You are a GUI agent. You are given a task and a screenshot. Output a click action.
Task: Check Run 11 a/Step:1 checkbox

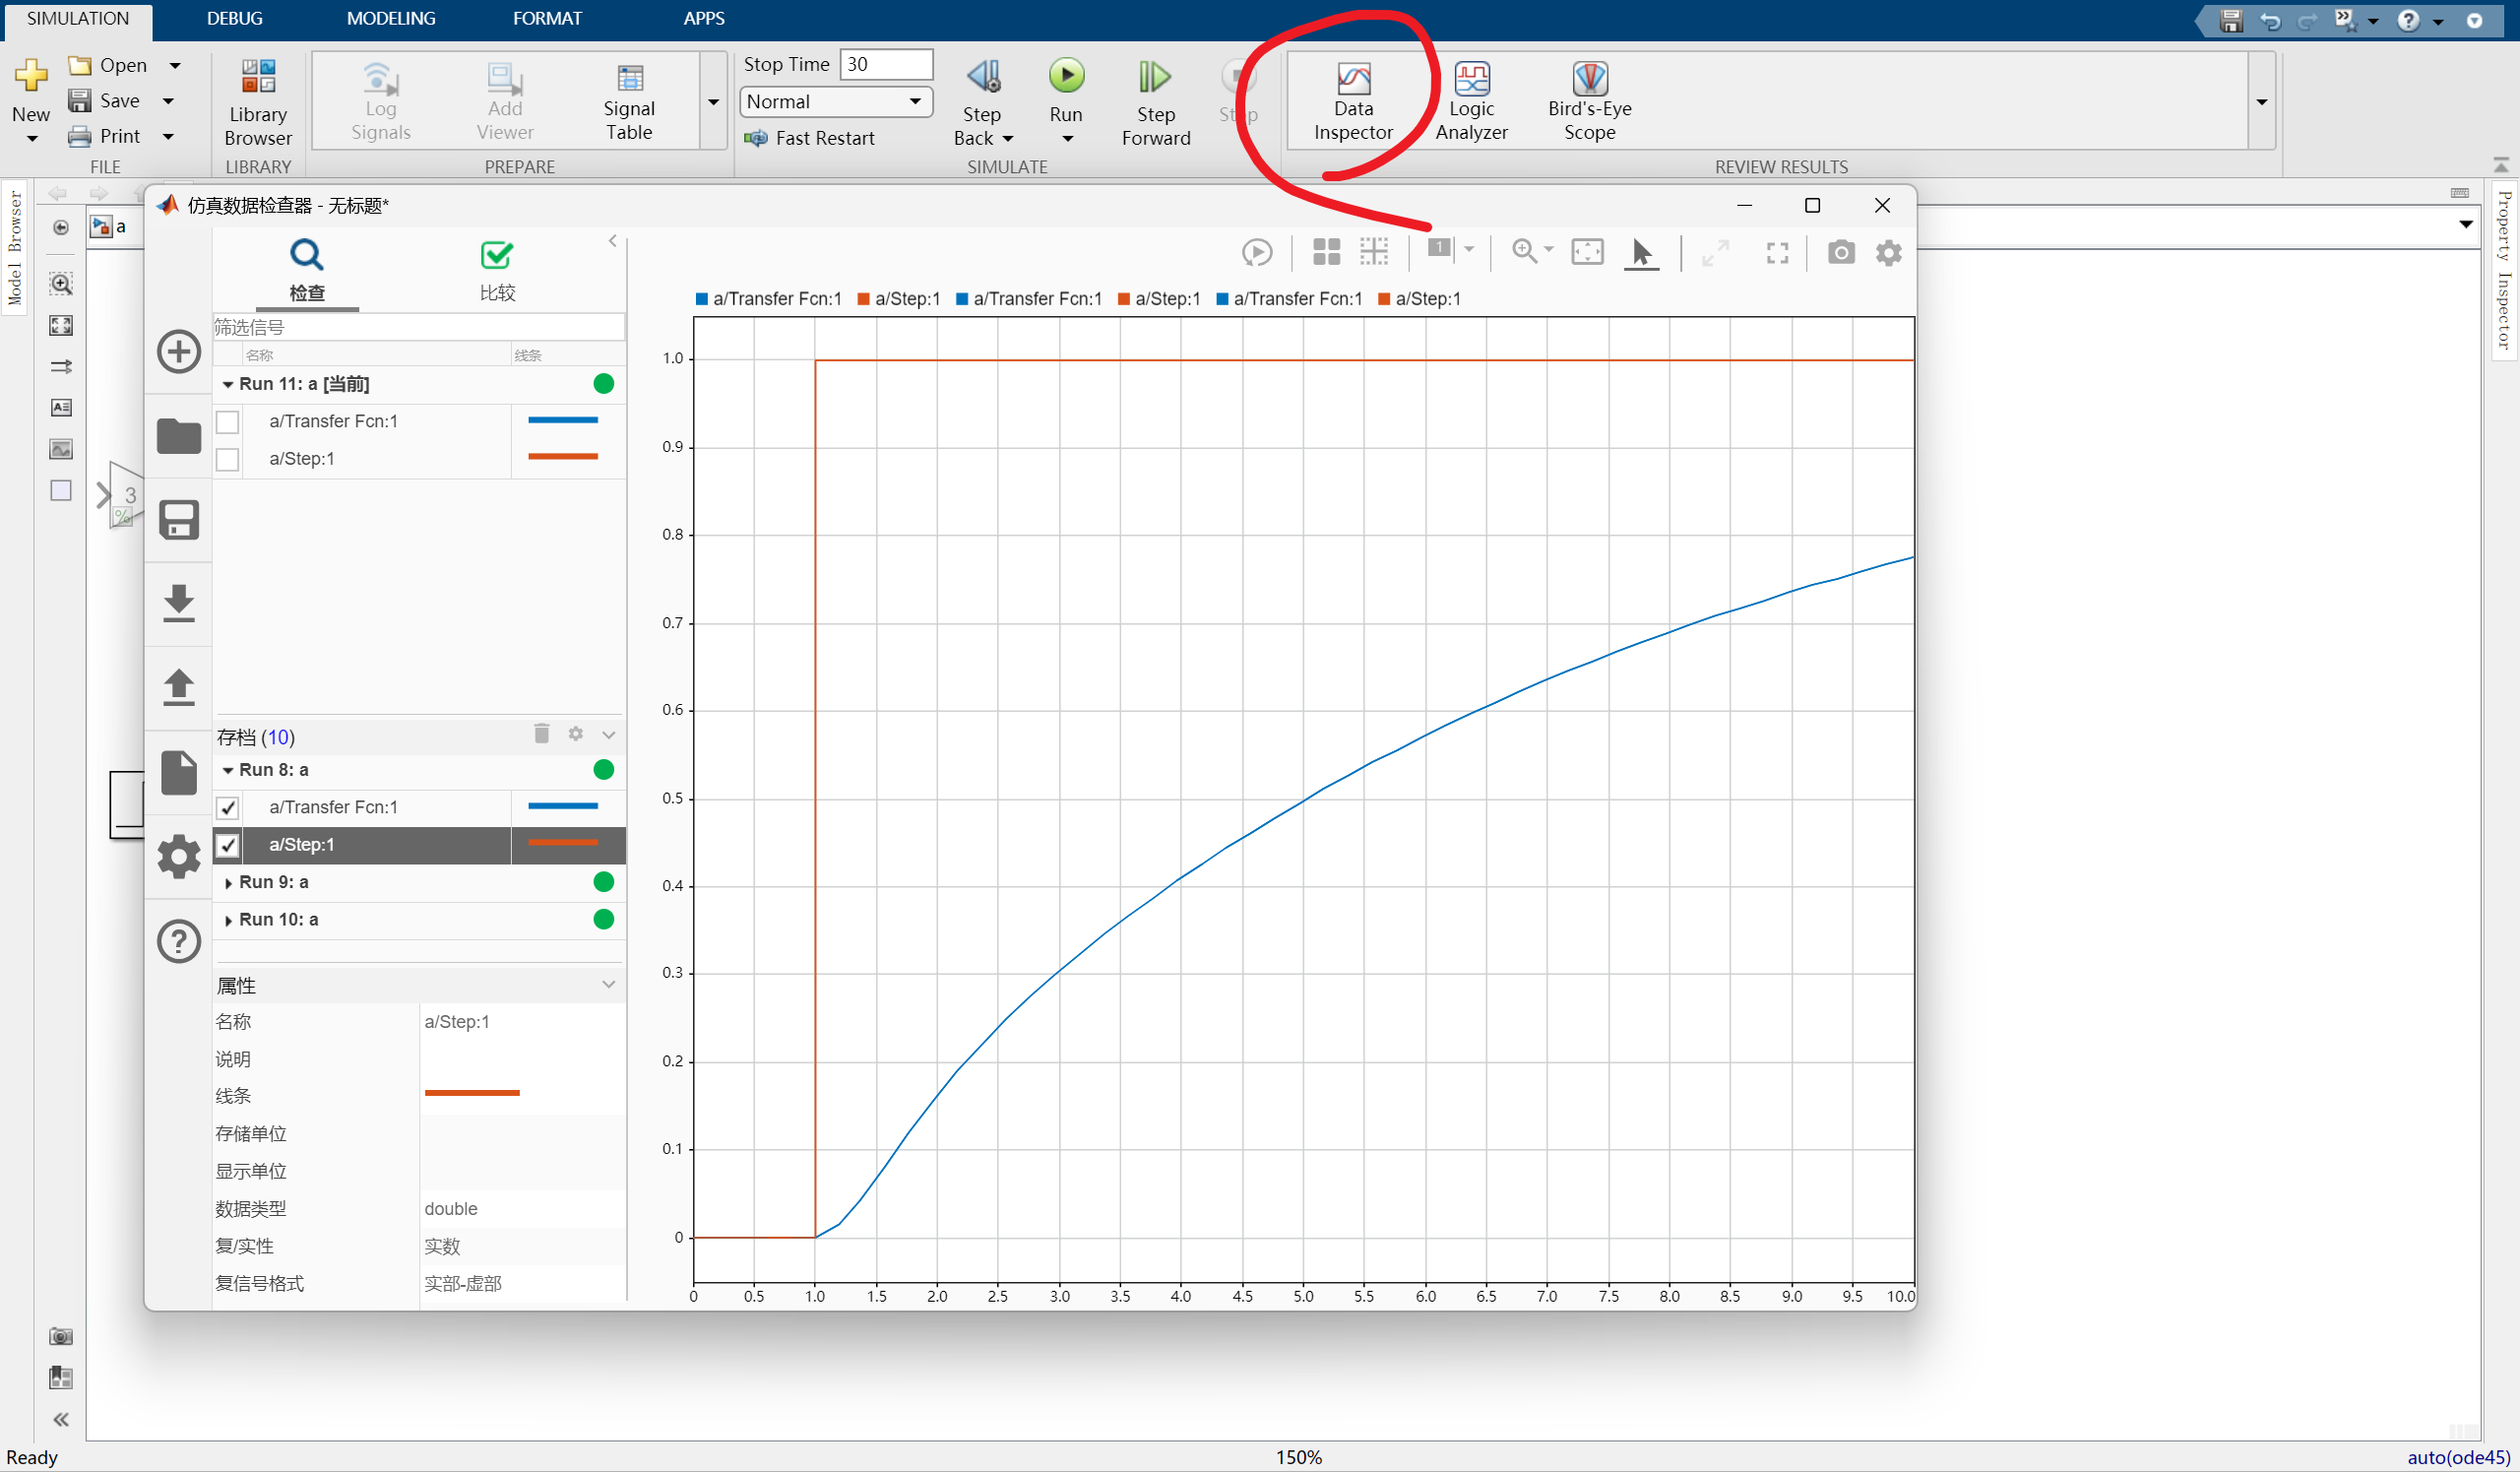pyautogui.click(x=228, y=459)
